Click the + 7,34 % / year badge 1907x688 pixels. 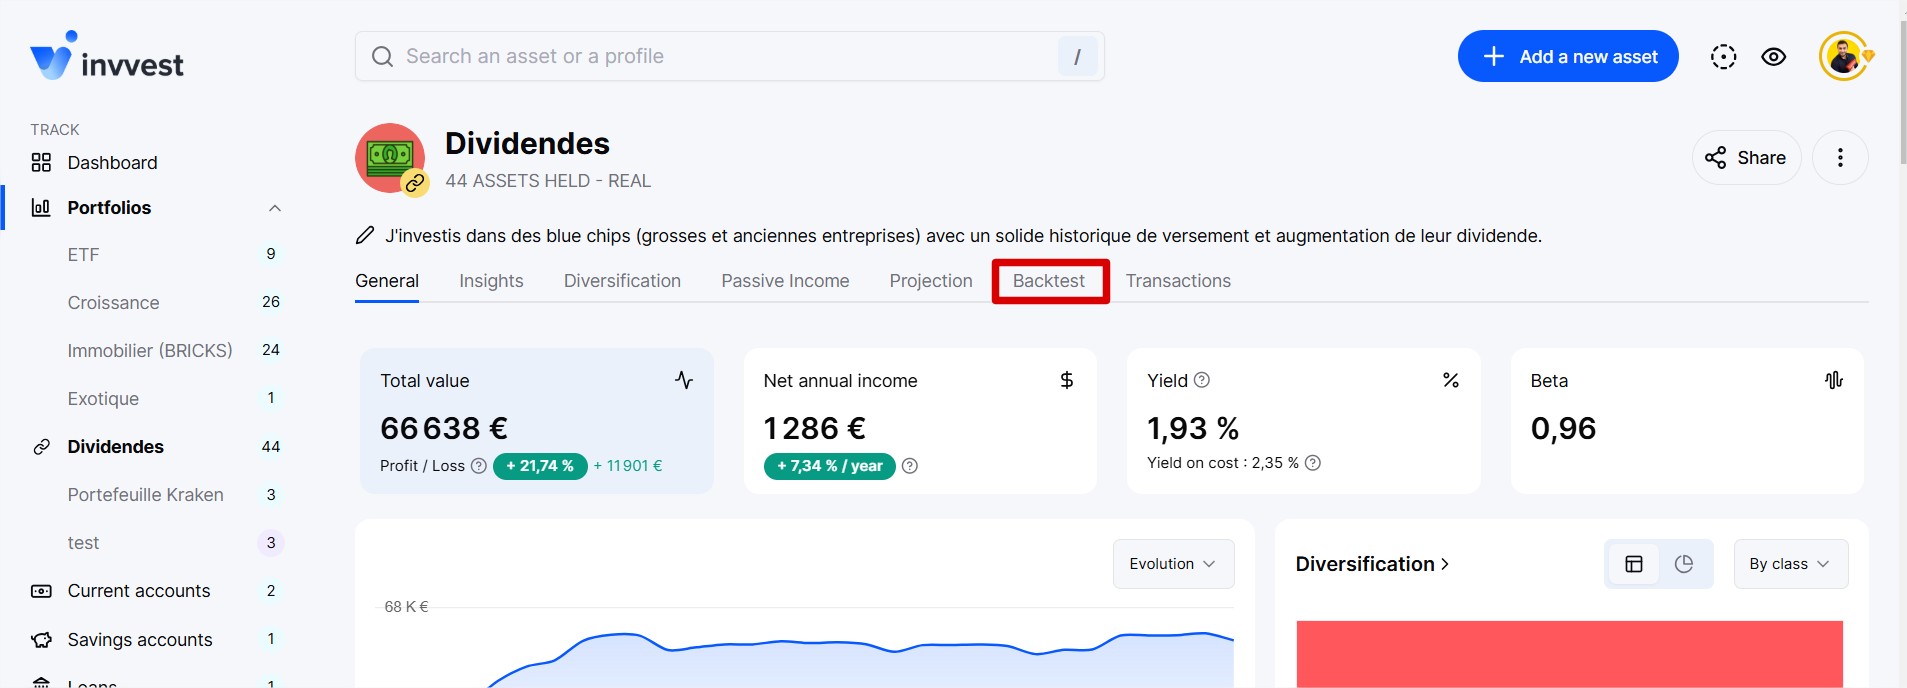830,466
